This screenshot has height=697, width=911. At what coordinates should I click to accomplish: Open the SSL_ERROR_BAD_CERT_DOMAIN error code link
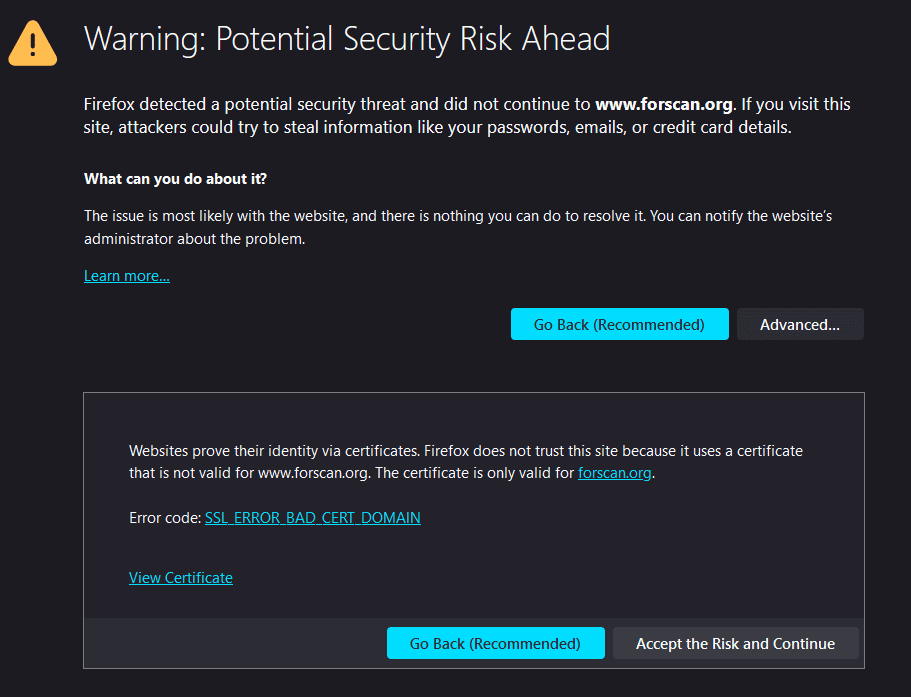pyautogui.click(x=313, y=518)
